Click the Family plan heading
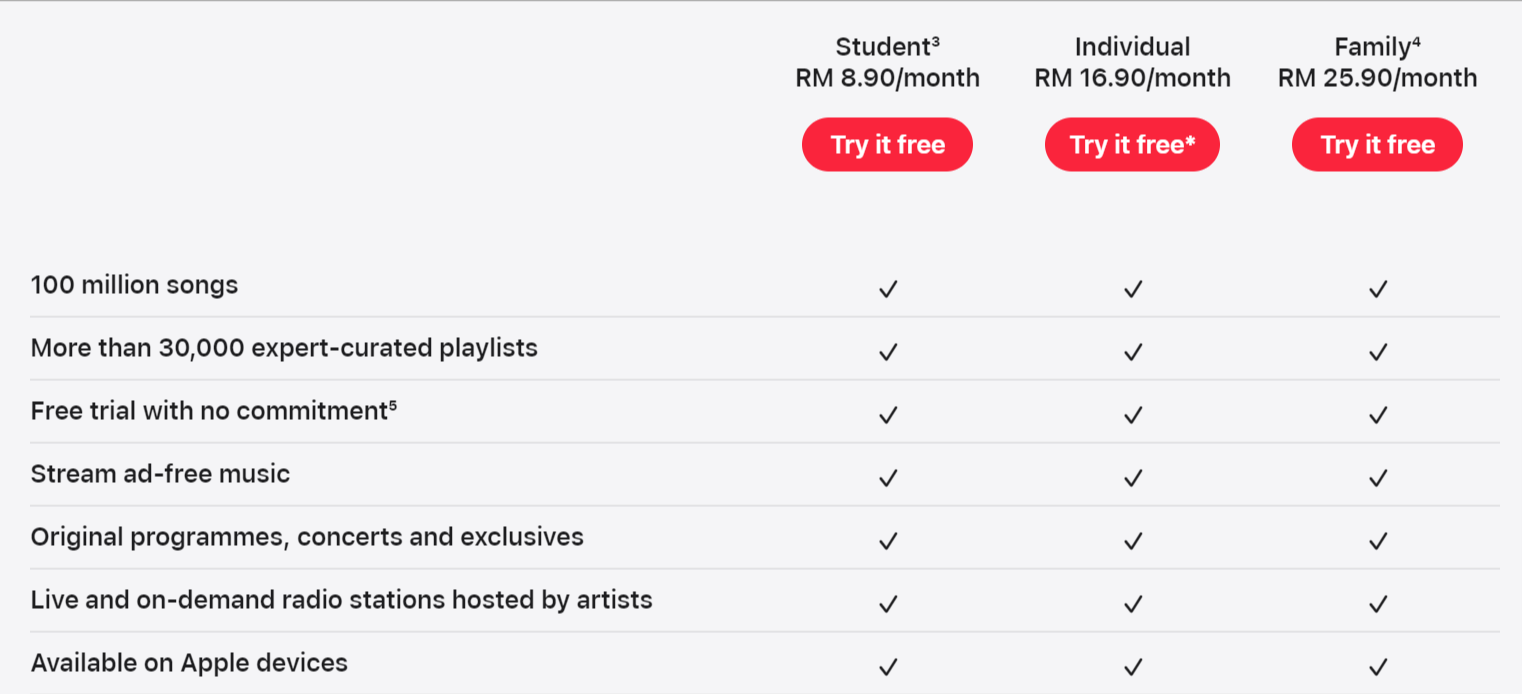 1371,47
